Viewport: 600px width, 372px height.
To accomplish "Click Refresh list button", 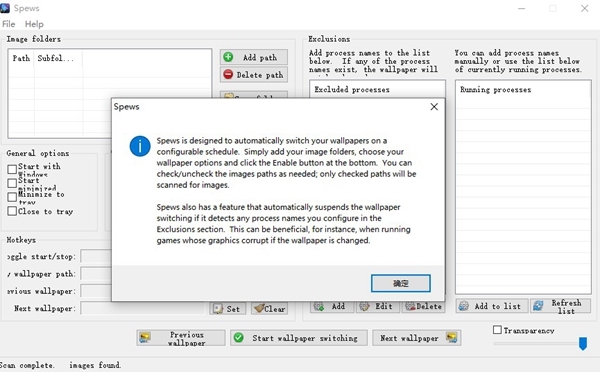I will (x=560, y=306).
